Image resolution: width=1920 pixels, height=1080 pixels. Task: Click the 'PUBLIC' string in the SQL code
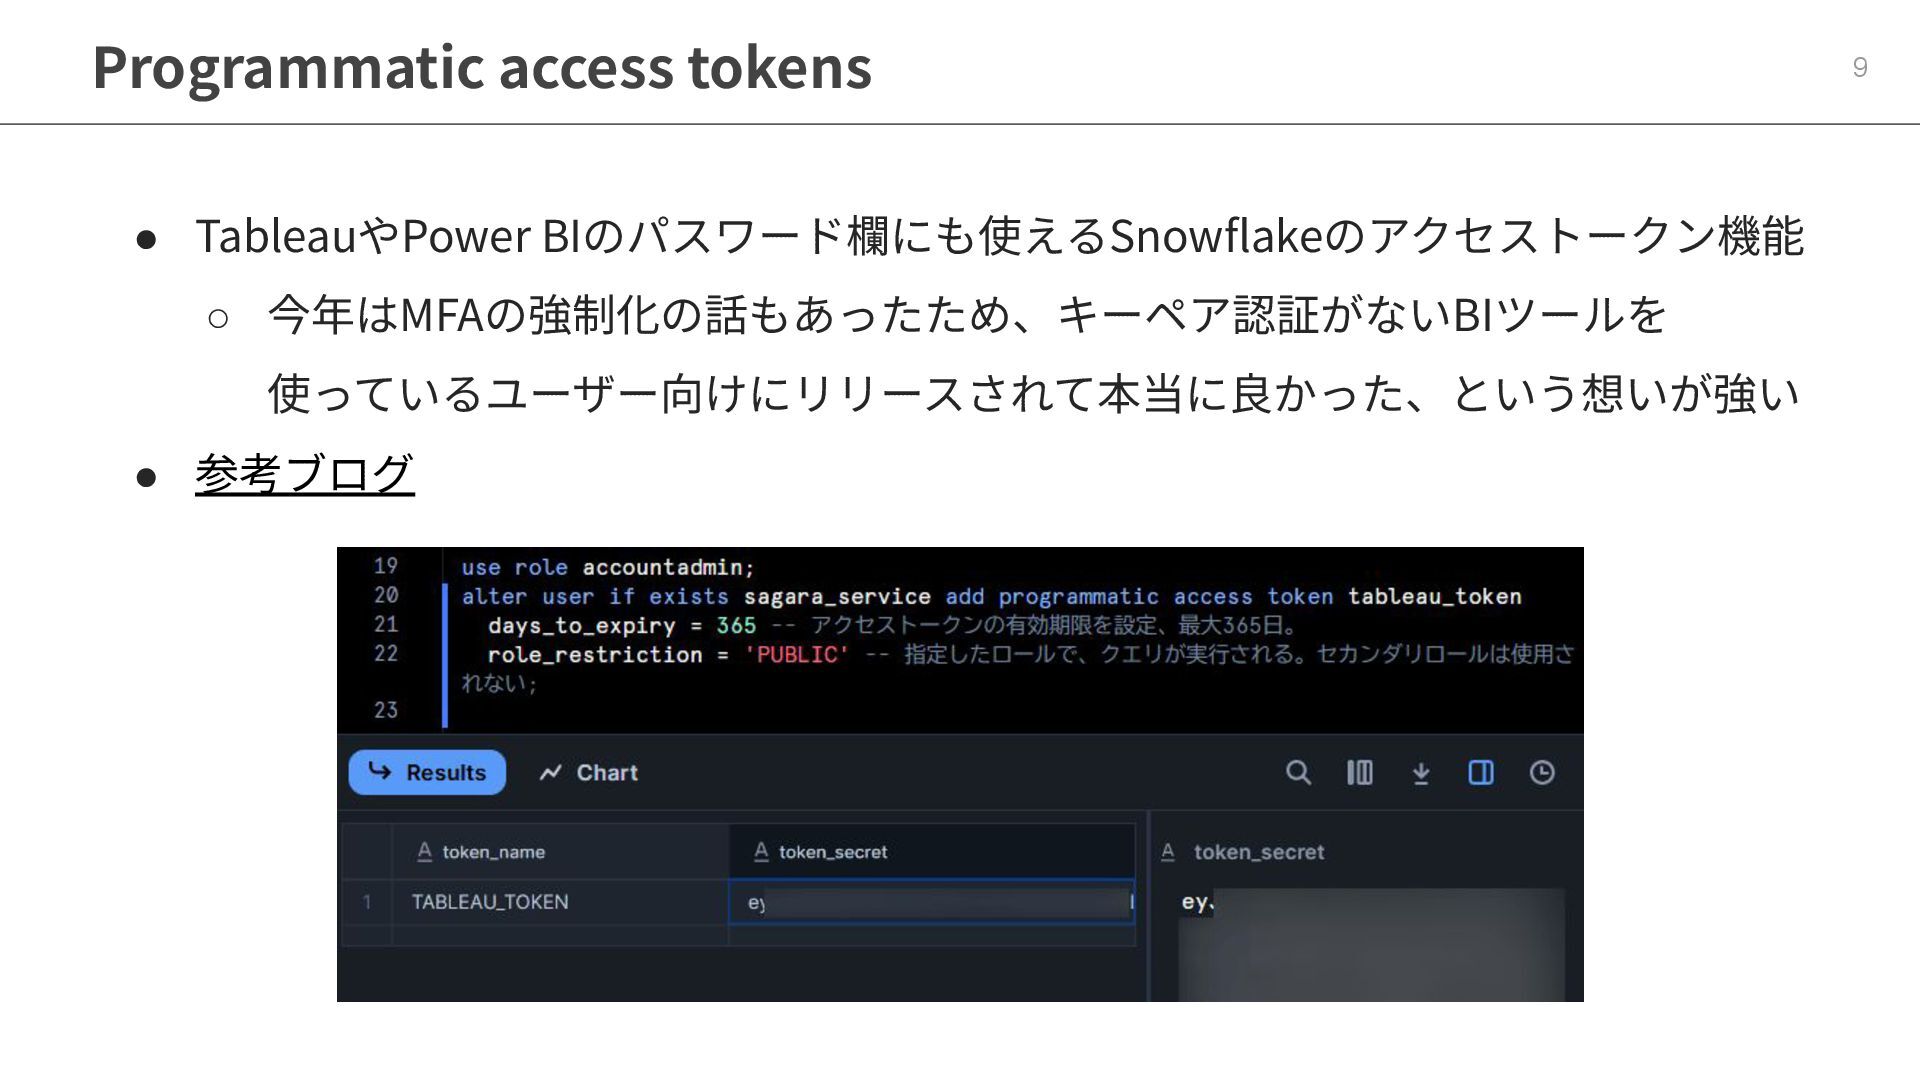click(796, 654)
